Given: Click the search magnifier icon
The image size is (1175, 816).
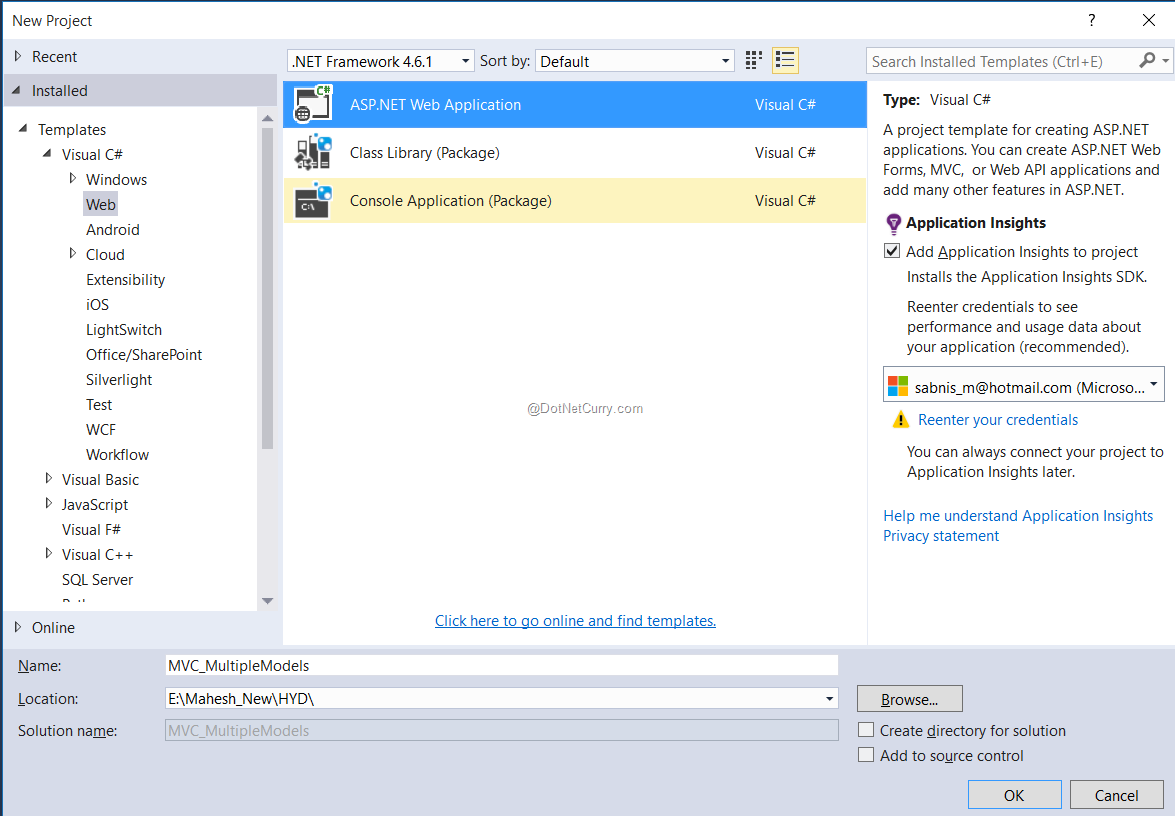Looking at the screenshot, I should coord(1148,61).
